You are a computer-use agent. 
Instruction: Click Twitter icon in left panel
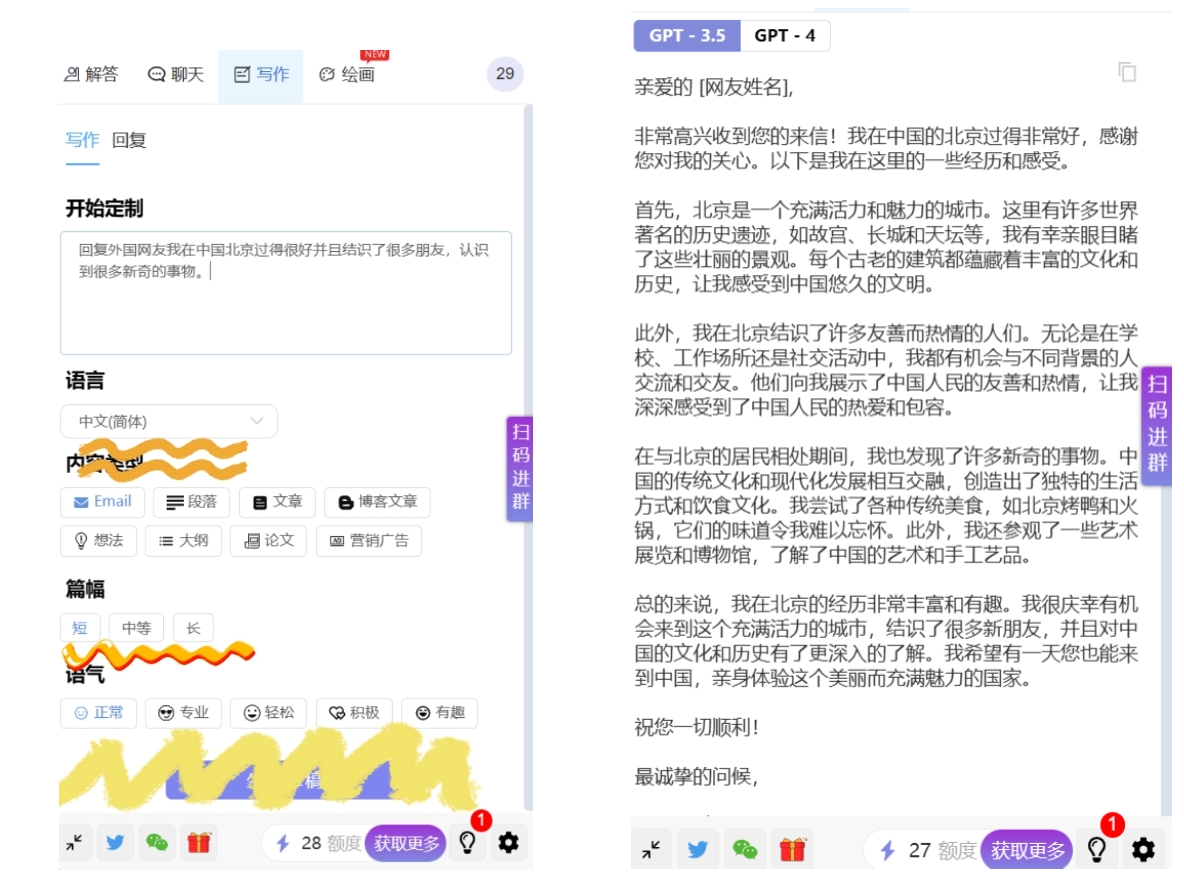click(116, 843)
